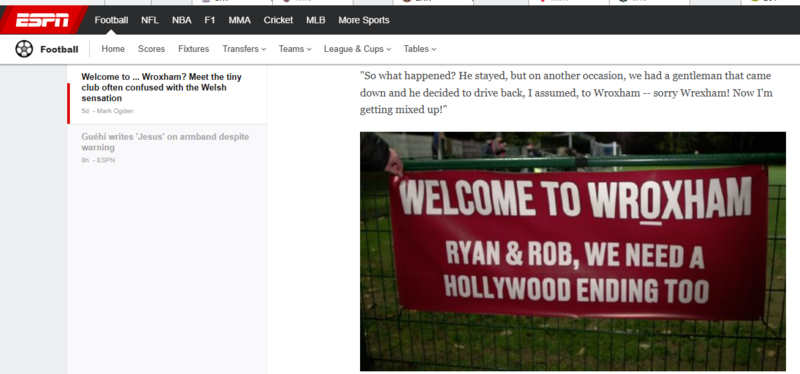
Task: Select F1 in top navigation
Action: tap(210, 20)
